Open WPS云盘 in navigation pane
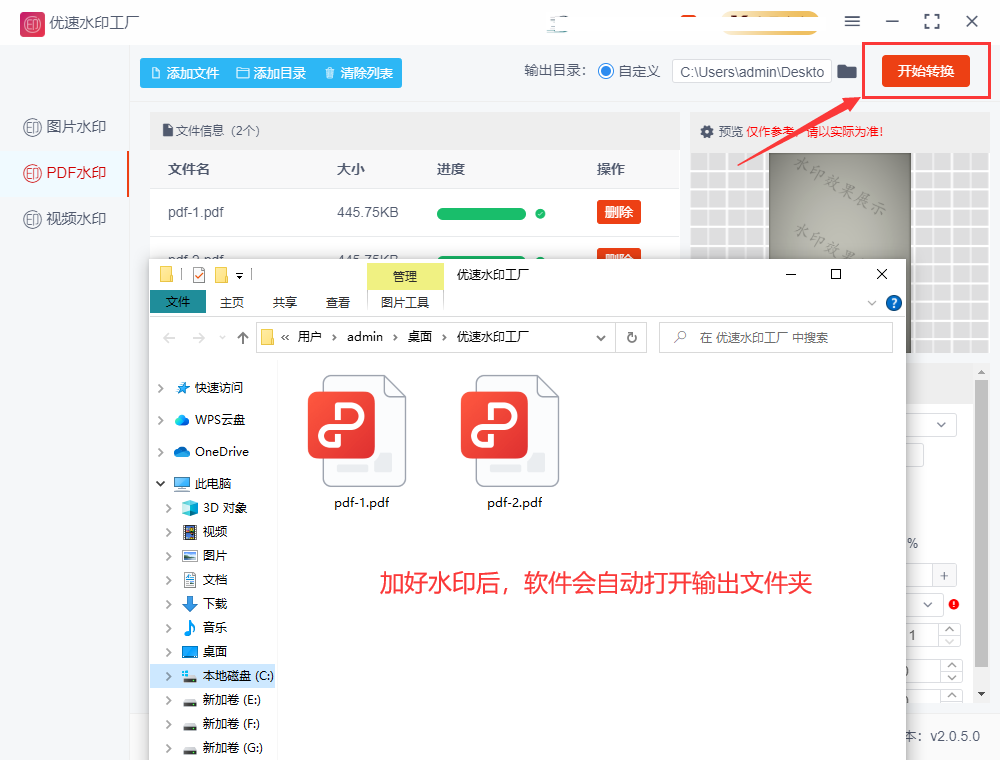Viewport: 1000px width, 760px height. coord(219,420)
